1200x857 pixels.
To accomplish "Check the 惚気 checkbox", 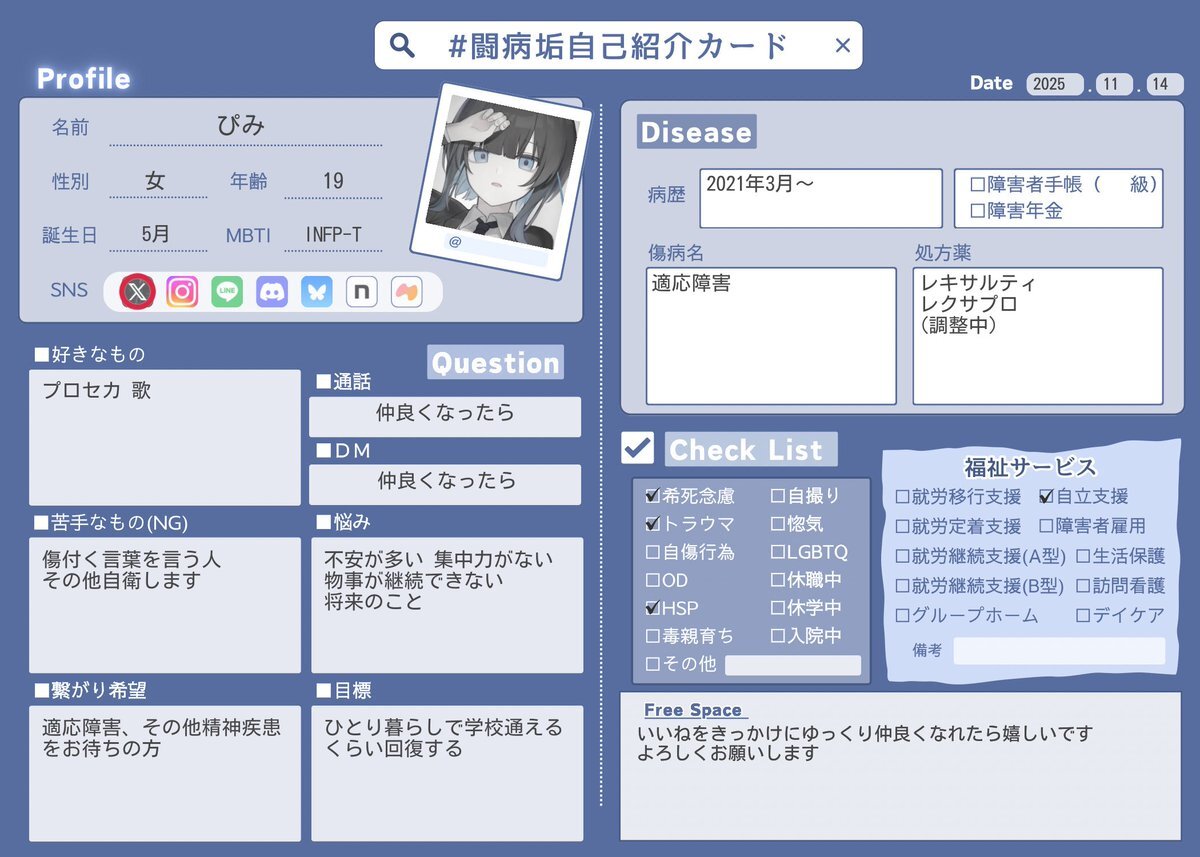I will coord(778,523).
